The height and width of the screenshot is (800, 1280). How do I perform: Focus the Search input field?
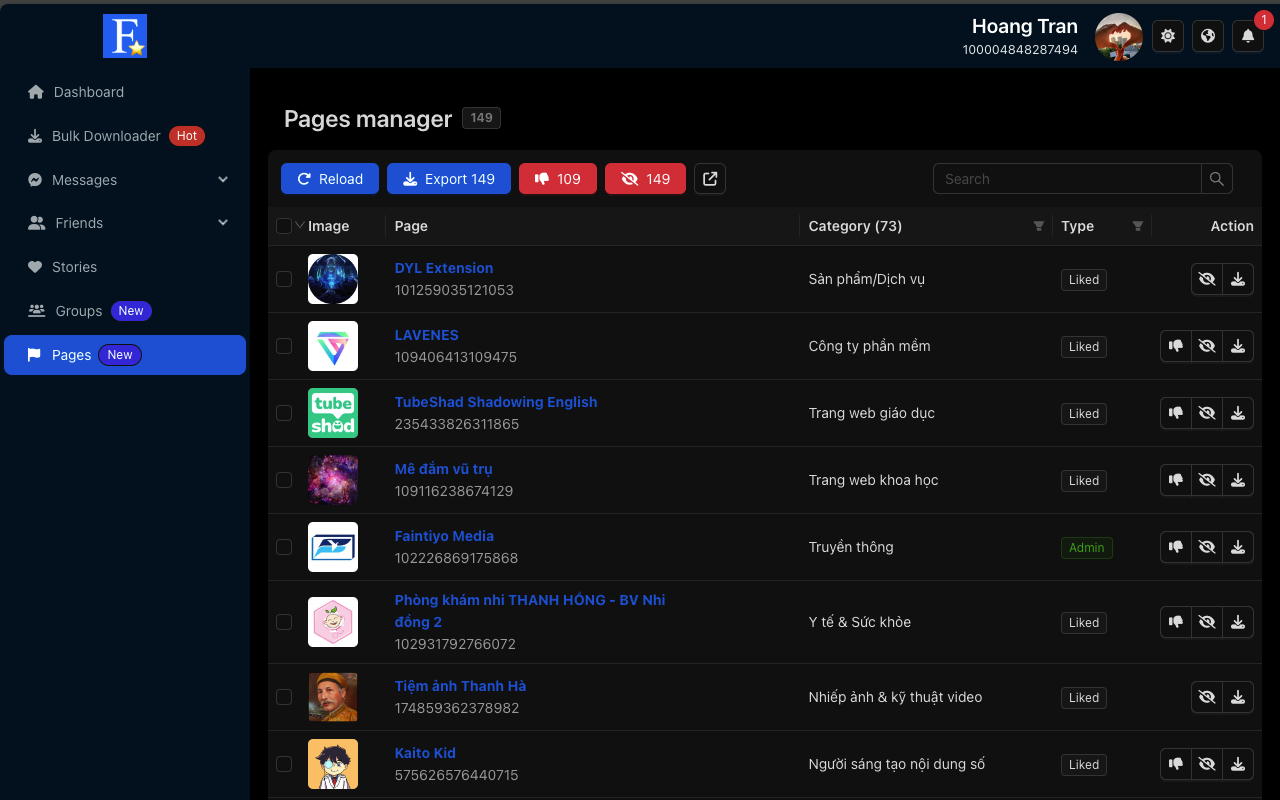(1066, 179)
